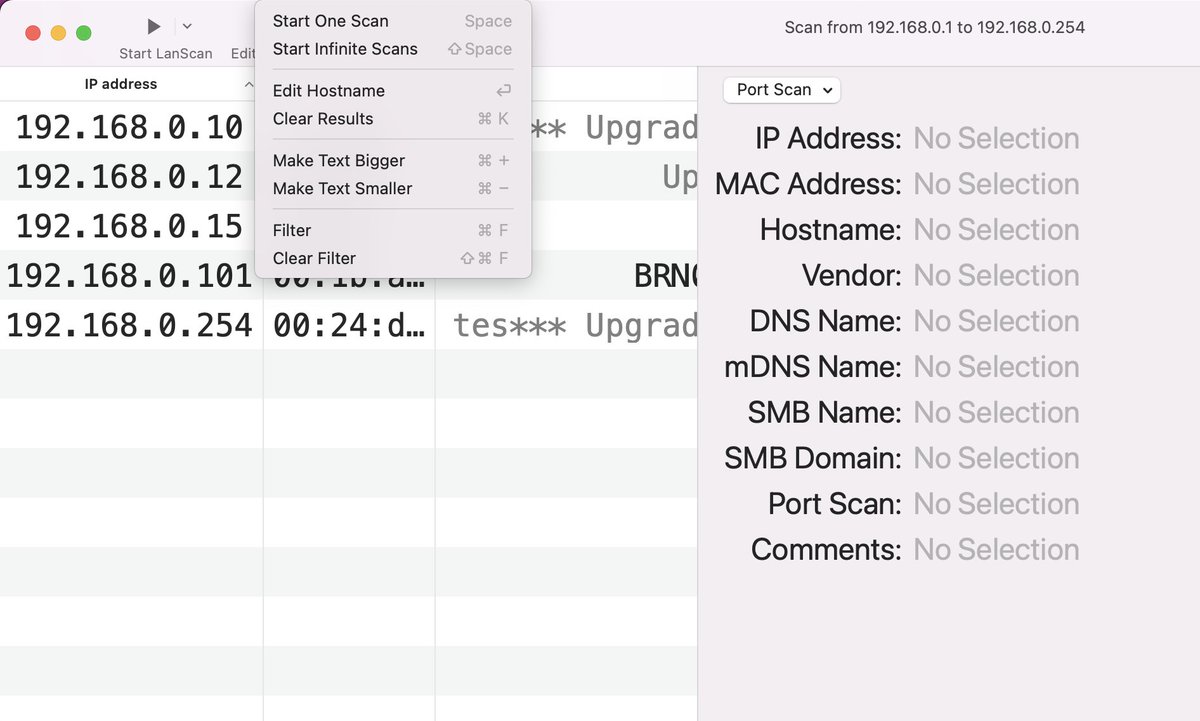Select Clear Results menu entry
1200x721 pixels.
point(393,119)
